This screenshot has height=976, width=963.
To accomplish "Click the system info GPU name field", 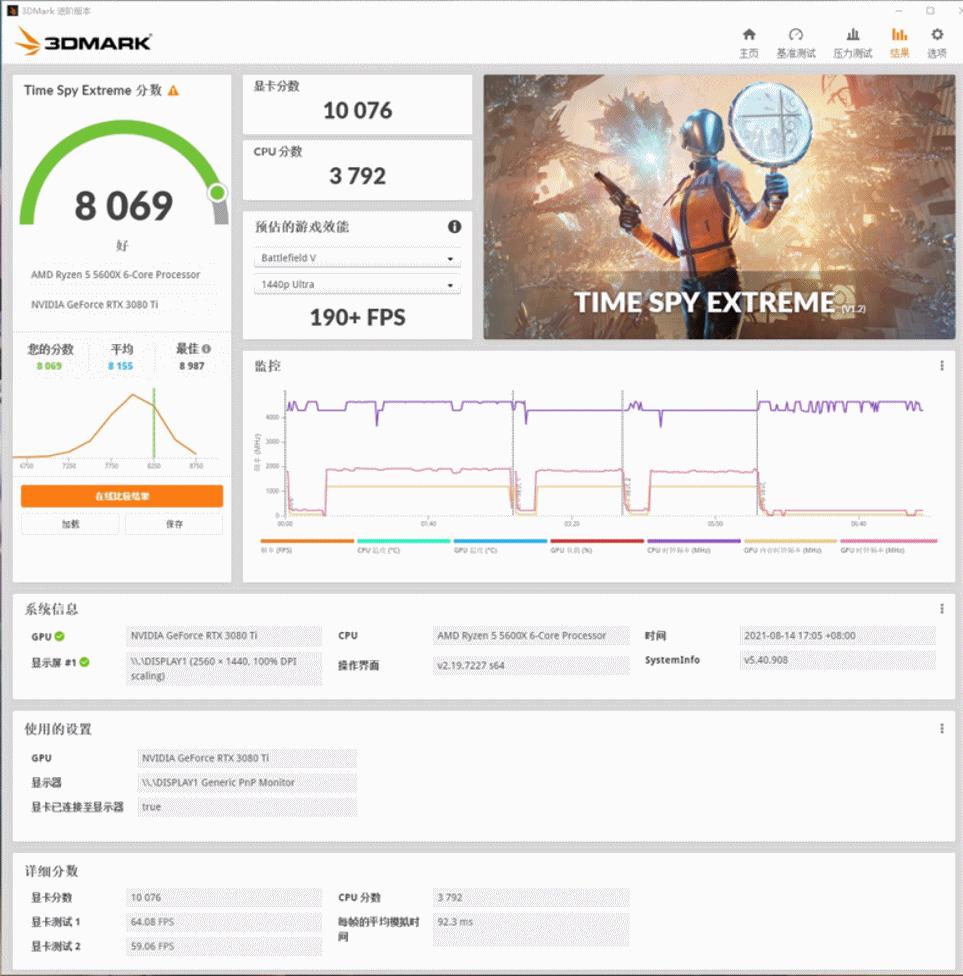I will point(224,636).
